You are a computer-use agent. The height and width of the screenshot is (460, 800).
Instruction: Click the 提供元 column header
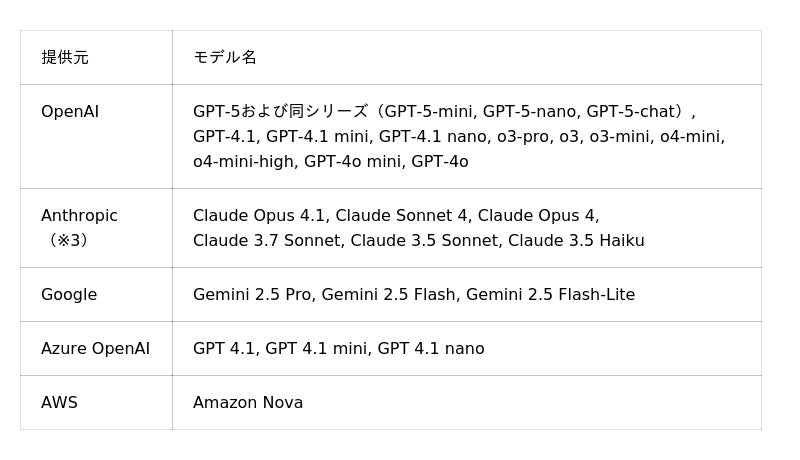[x=65, y=58]
